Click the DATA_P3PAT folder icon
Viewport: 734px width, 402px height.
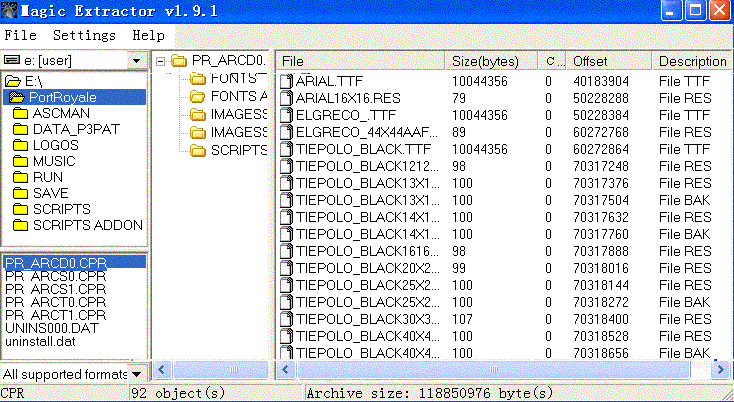pos(21,129)
